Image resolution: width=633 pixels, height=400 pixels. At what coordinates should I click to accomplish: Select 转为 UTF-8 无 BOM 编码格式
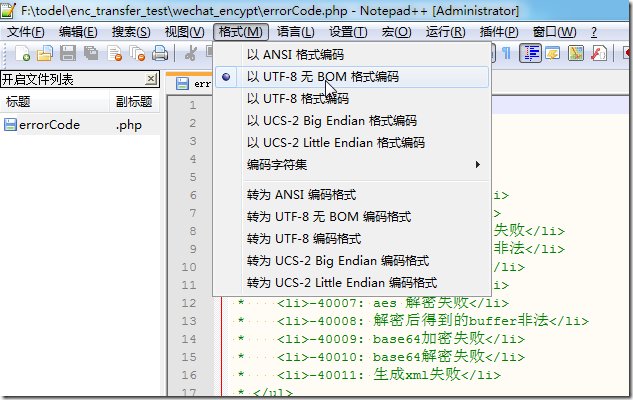[352, 217]
